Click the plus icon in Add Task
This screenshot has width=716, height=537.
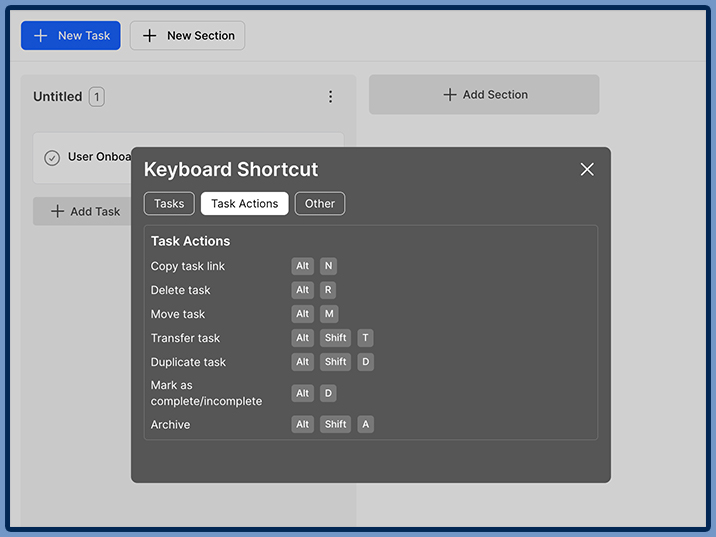[x=57, y=212]
